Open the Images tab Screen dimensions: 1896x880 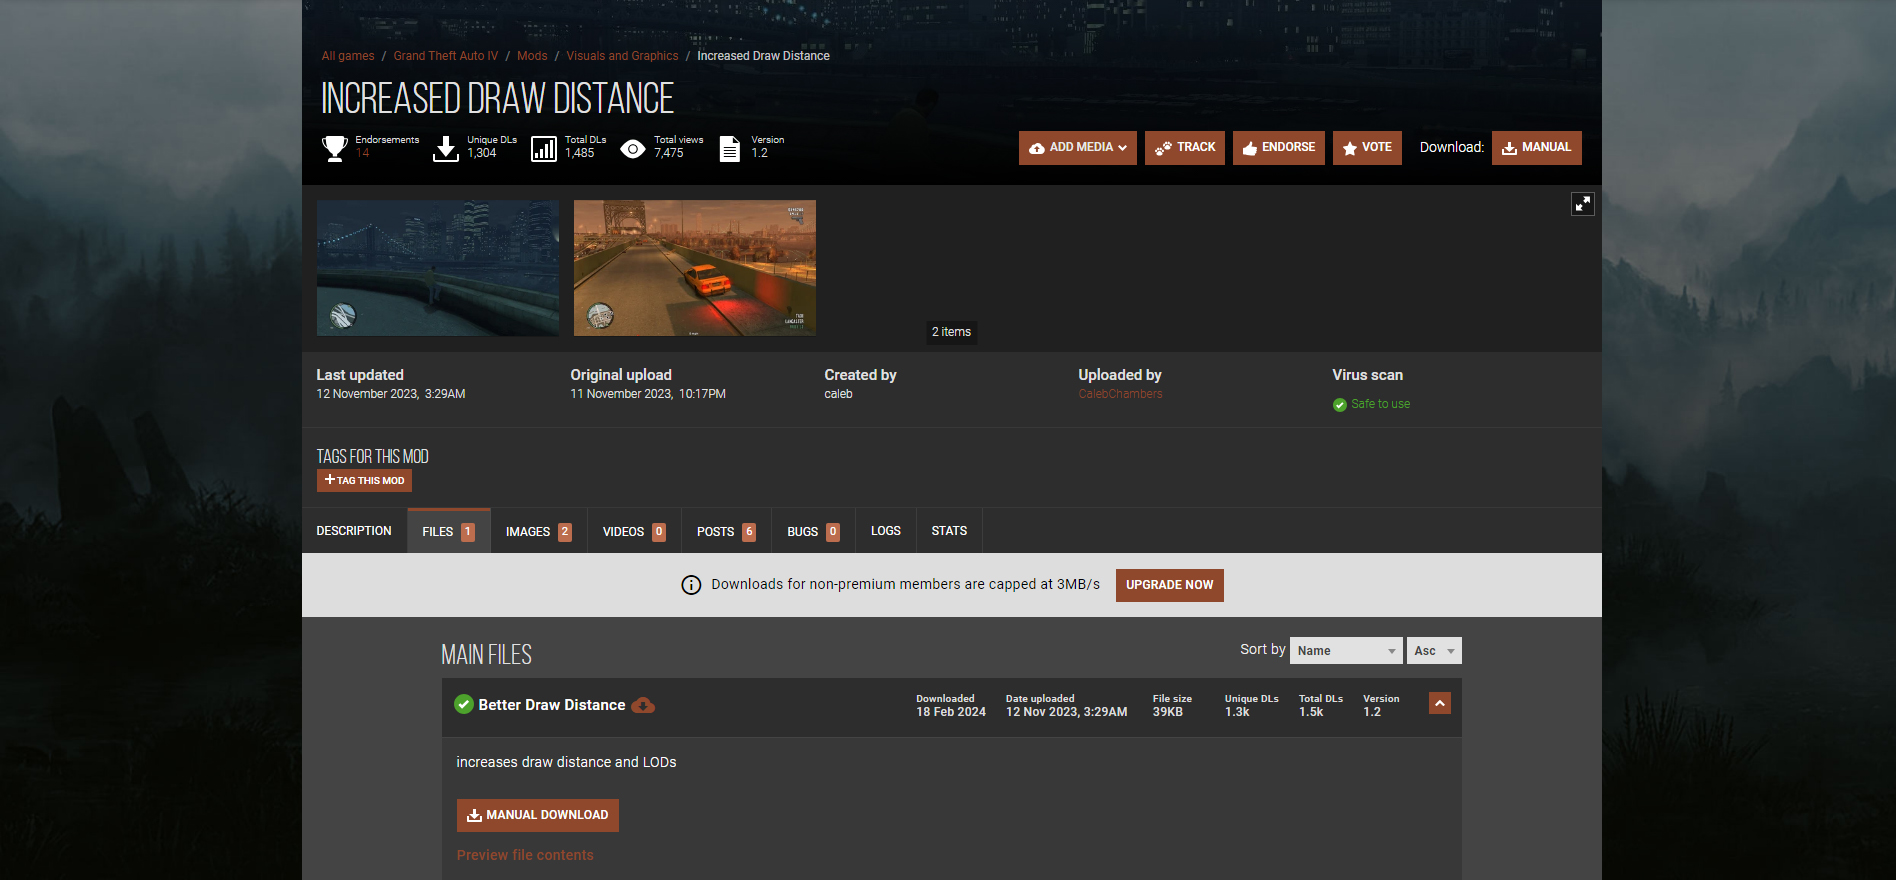click(539, 531)
